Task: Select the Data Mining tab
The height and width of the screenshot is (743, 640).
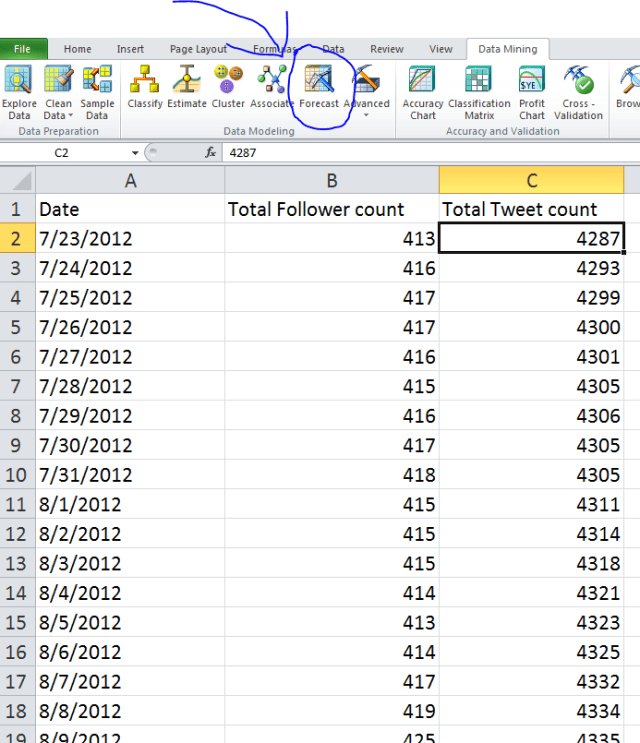Action: point(507,49)
